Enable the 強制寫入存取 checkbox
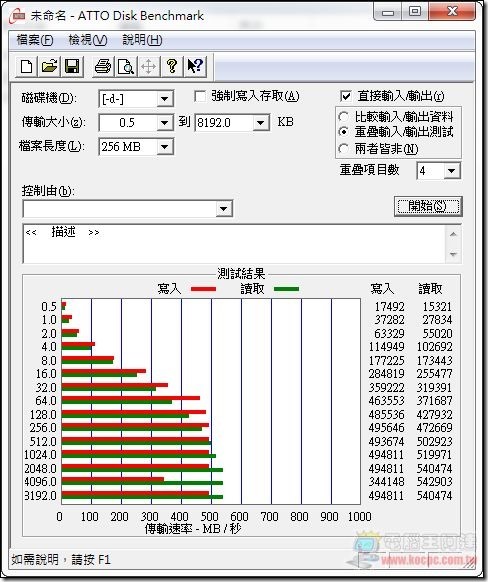 pyautogui.click(x=200, y=97)
